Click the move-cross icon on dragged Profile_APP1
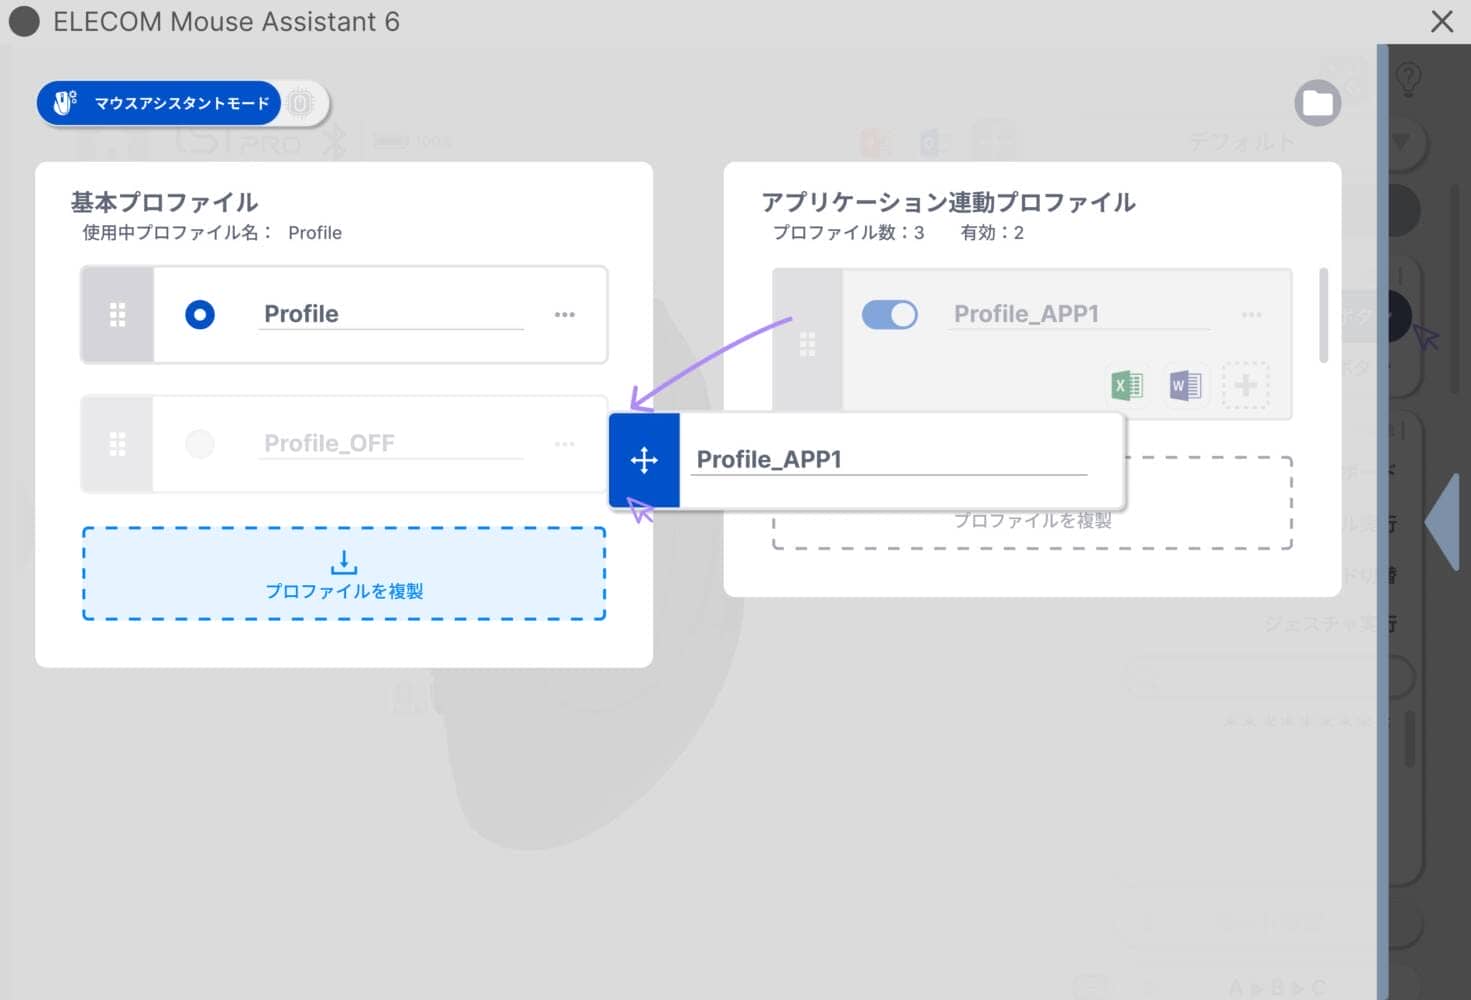Viewport: 1471px width, 1000px height. [x=644, y=460]
